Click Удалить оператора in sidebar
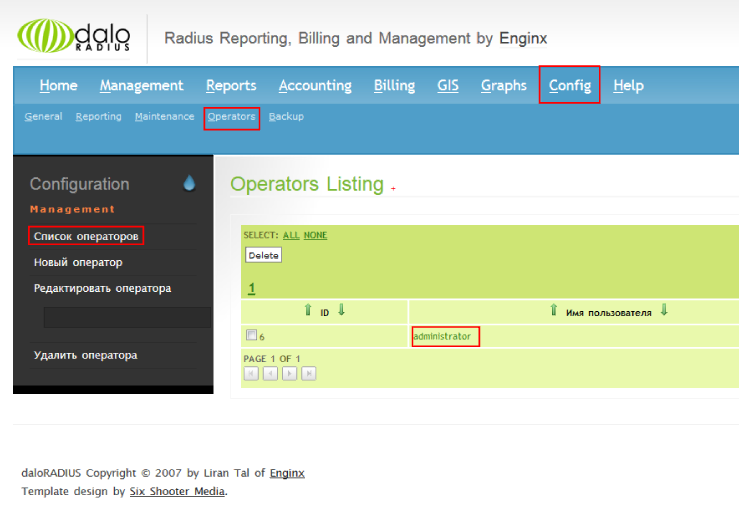The height and width of the screenshot is (527, 739). (85, 355)
